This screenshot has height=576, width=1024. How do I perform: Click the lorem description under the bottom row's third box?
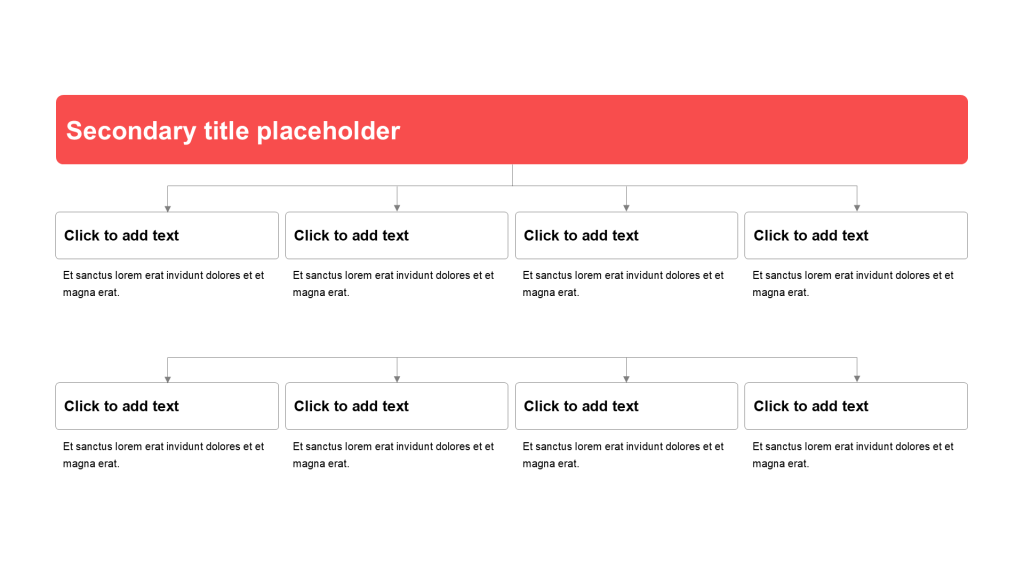623,455
